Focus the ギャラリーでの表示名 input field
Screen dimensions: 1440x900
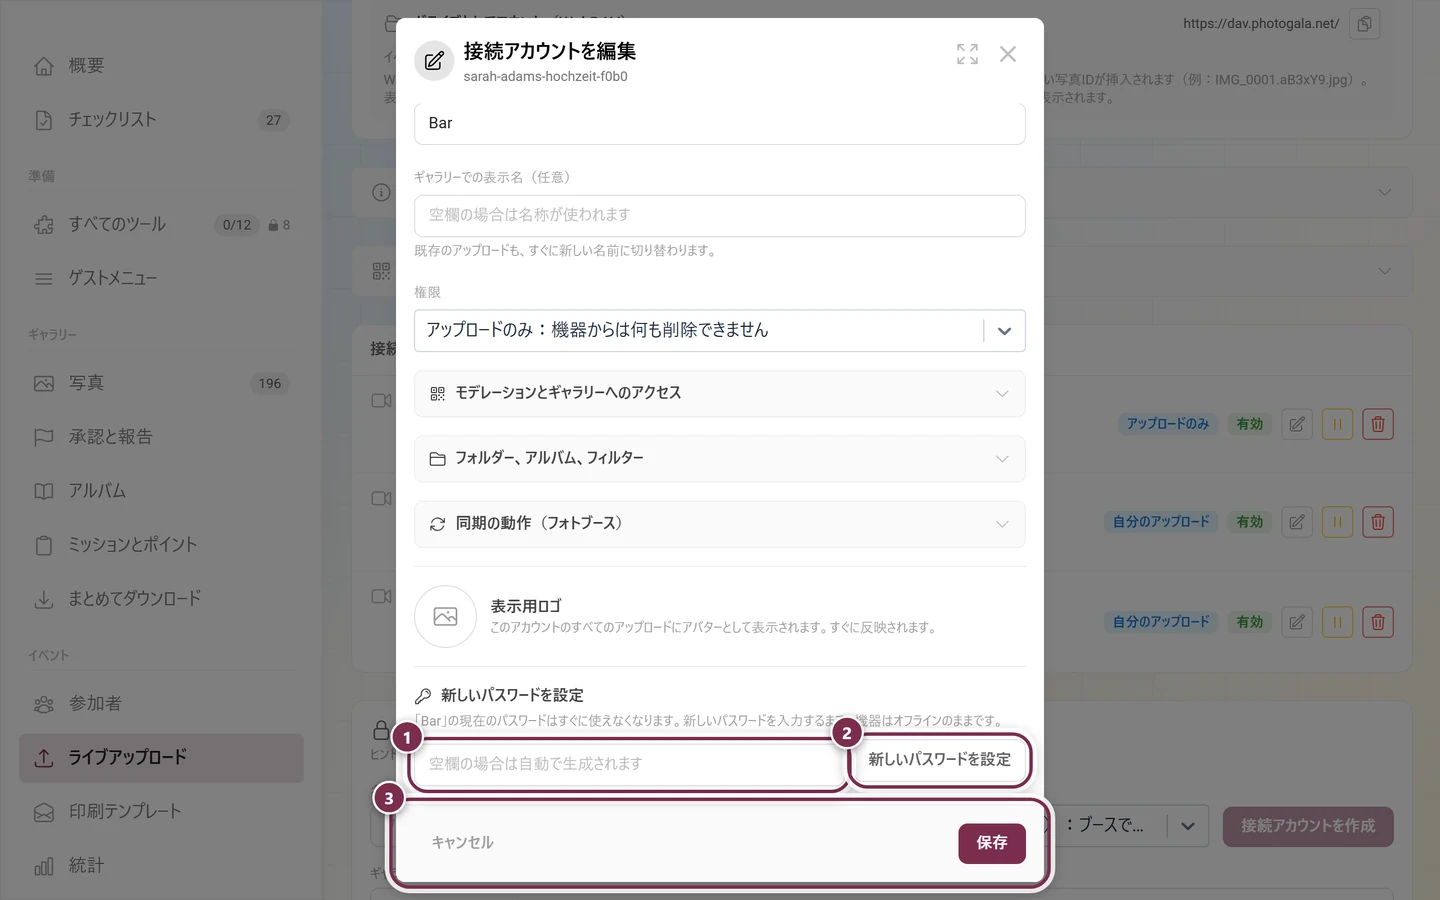[x=720, y=216]
